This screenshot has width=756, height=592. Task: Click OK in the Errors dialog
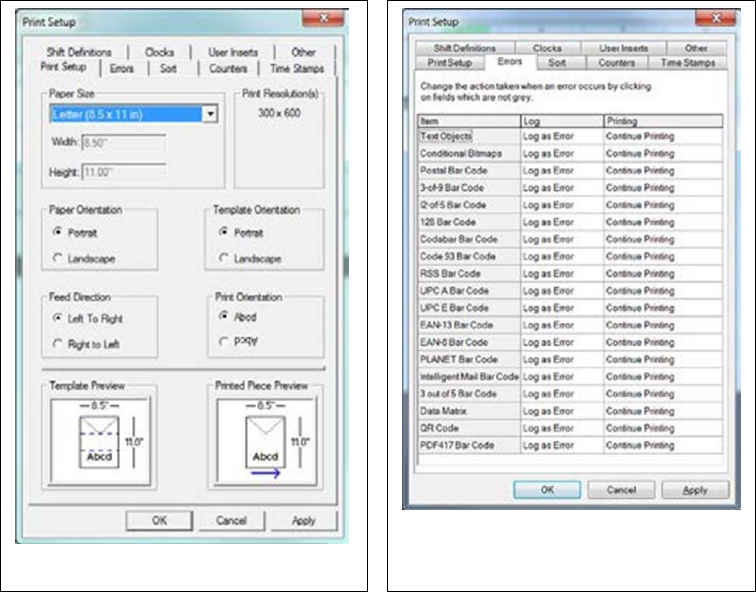(547, 490)
